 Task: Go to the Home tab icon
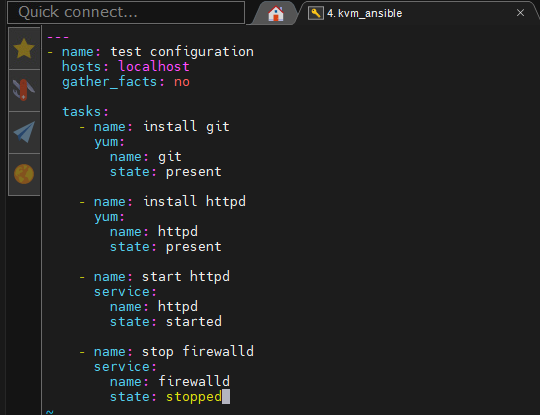pos(276,13)
